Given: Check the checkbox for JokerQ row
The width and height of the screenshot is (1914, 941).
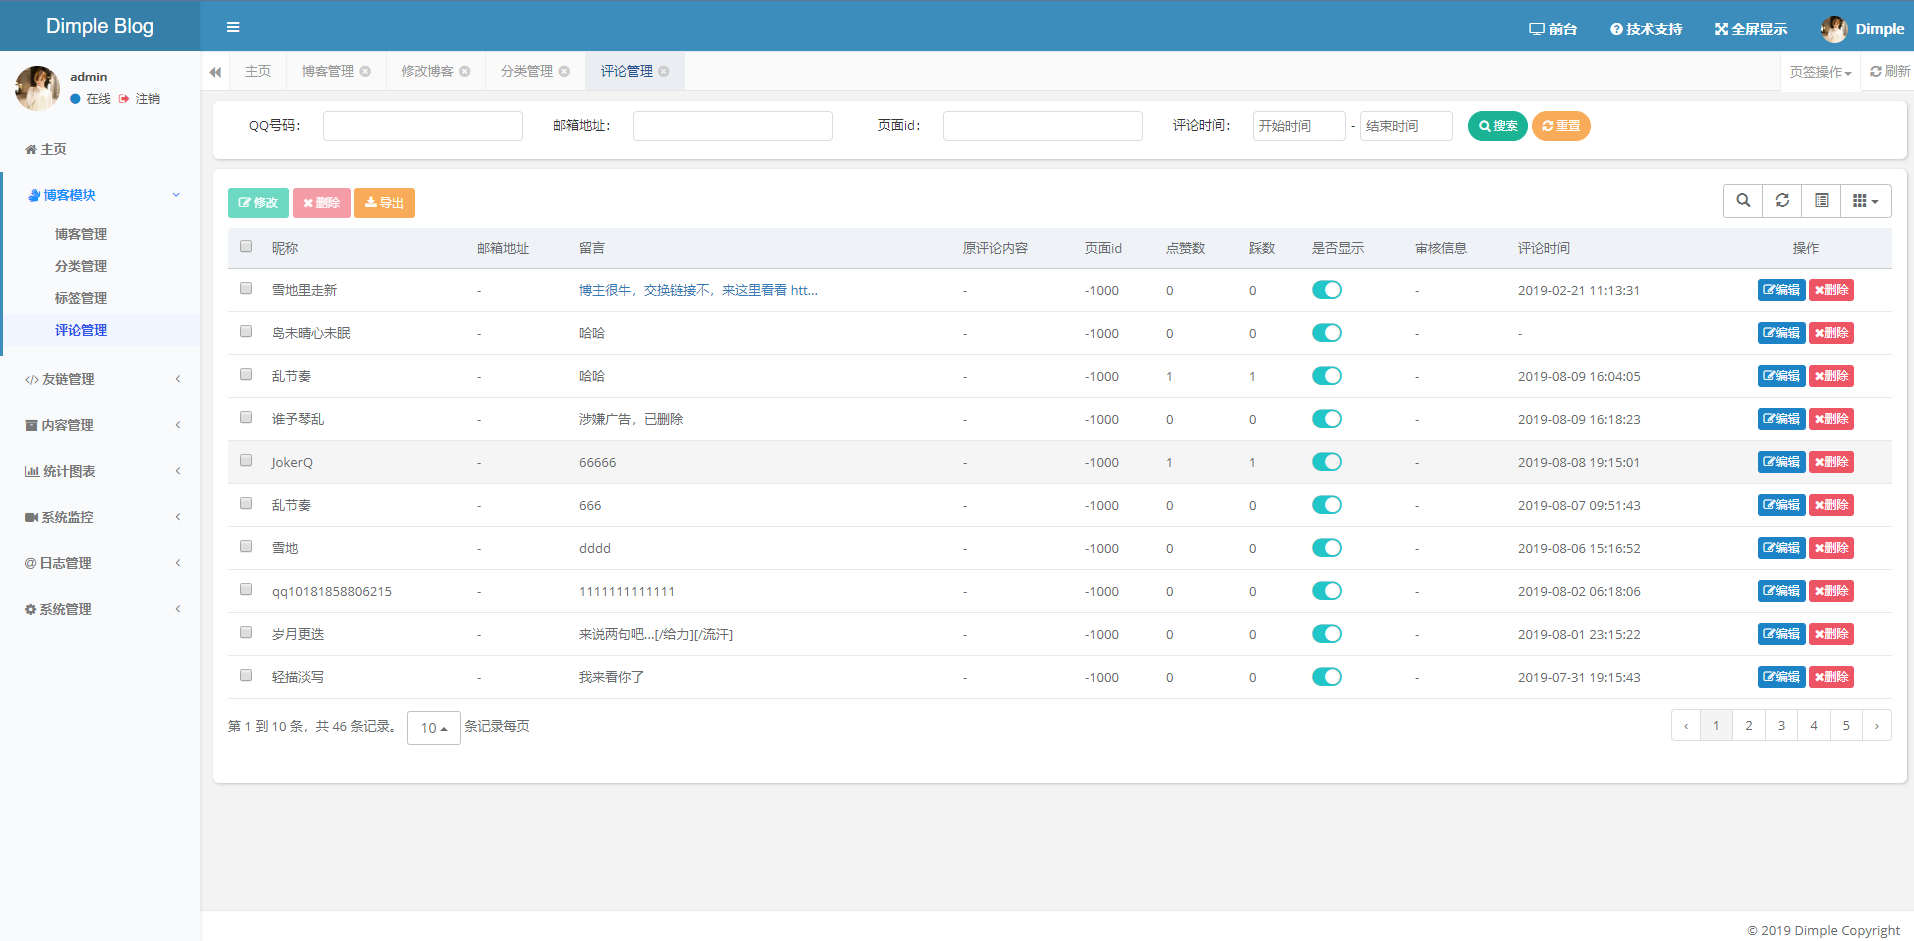Looking at the screenshot, I should point(246,460).
